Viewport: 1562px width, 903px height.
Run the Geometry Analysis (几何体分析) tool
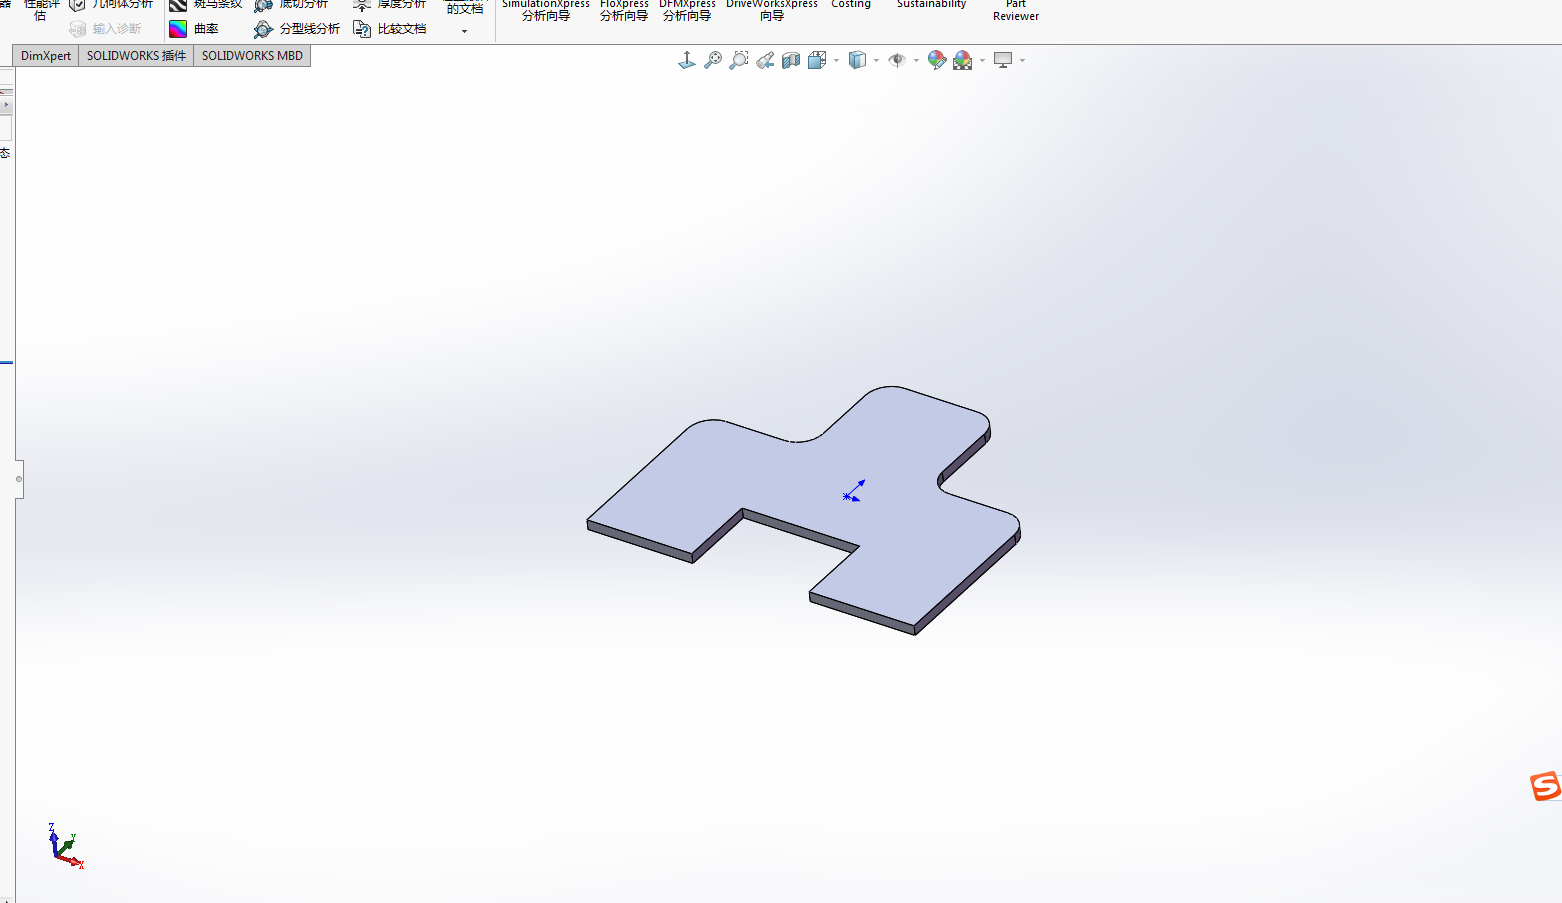click(x=111, y=5)
